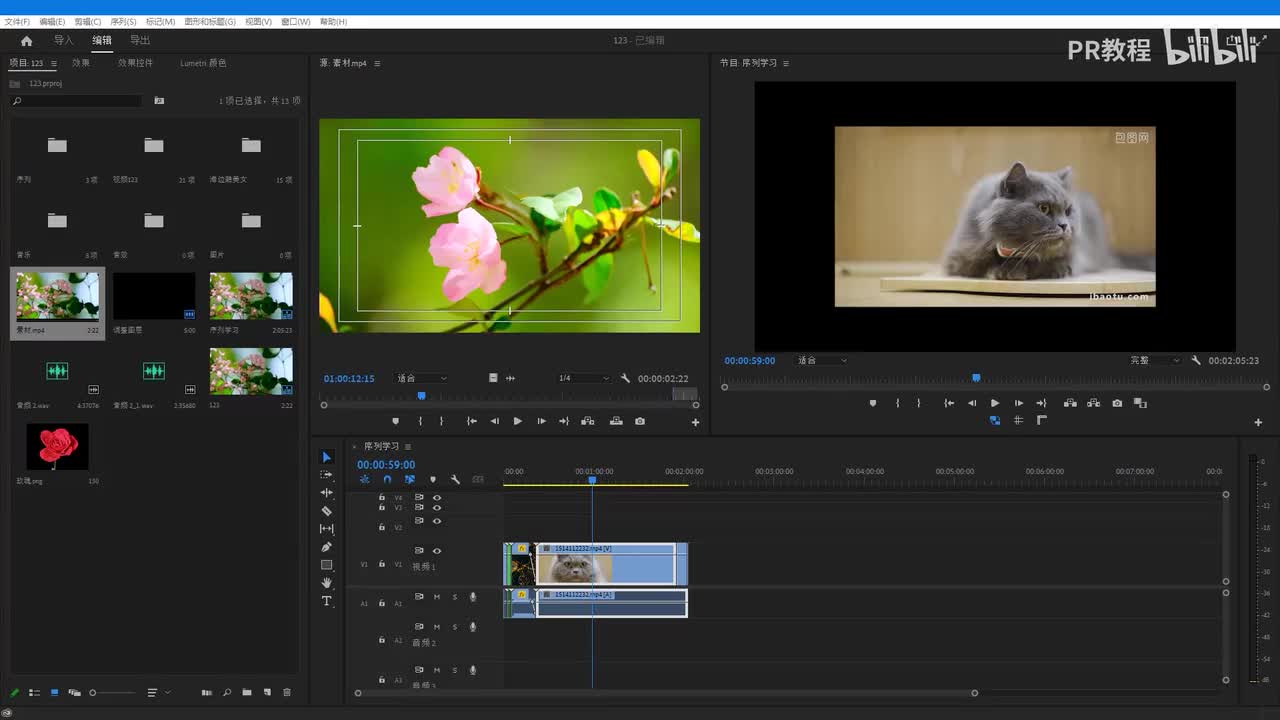Click the trash icon in Project panel
This screenshot has height=720, width=1280.
tap(287, 692)
